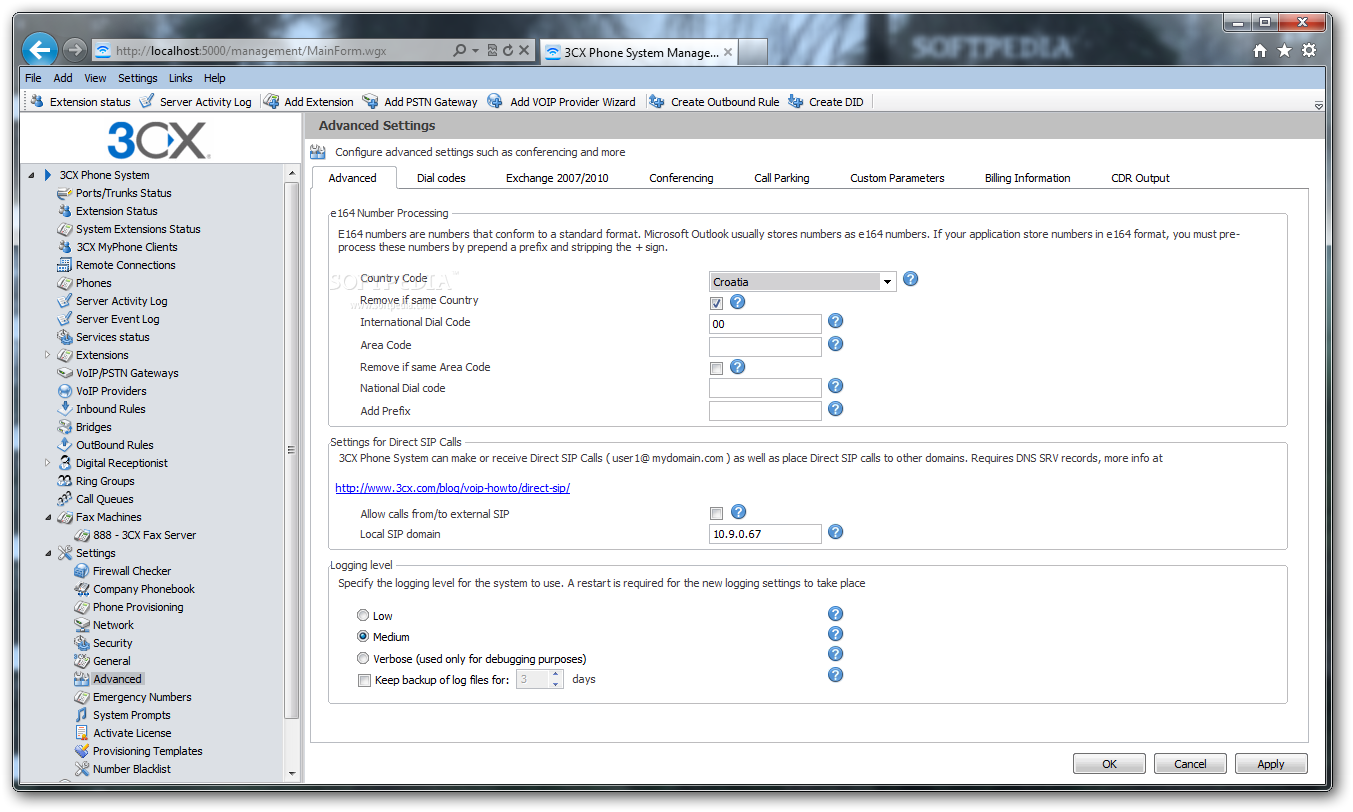
Task: Collapse the Fax Machines tree node
Action: 48,517
